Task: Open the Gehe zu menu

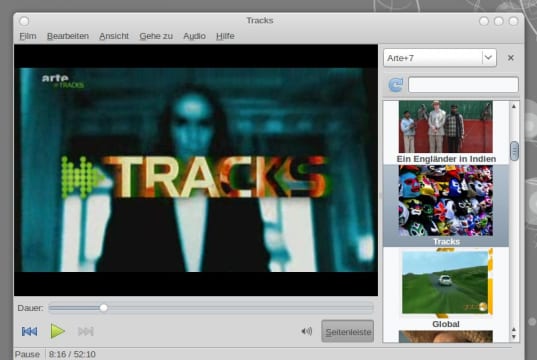Action: (x=156, y=36)
